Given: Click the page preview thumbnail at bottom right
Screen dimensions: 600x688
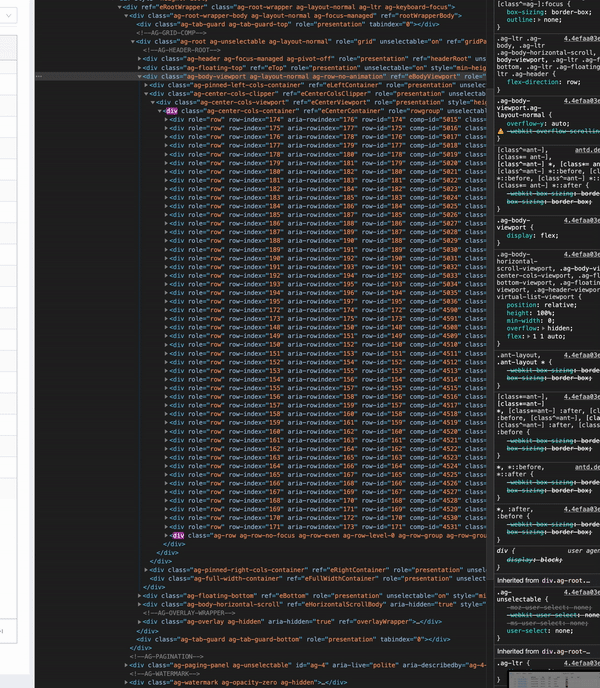Looking at the screenshot, I should tap(554, 679).
